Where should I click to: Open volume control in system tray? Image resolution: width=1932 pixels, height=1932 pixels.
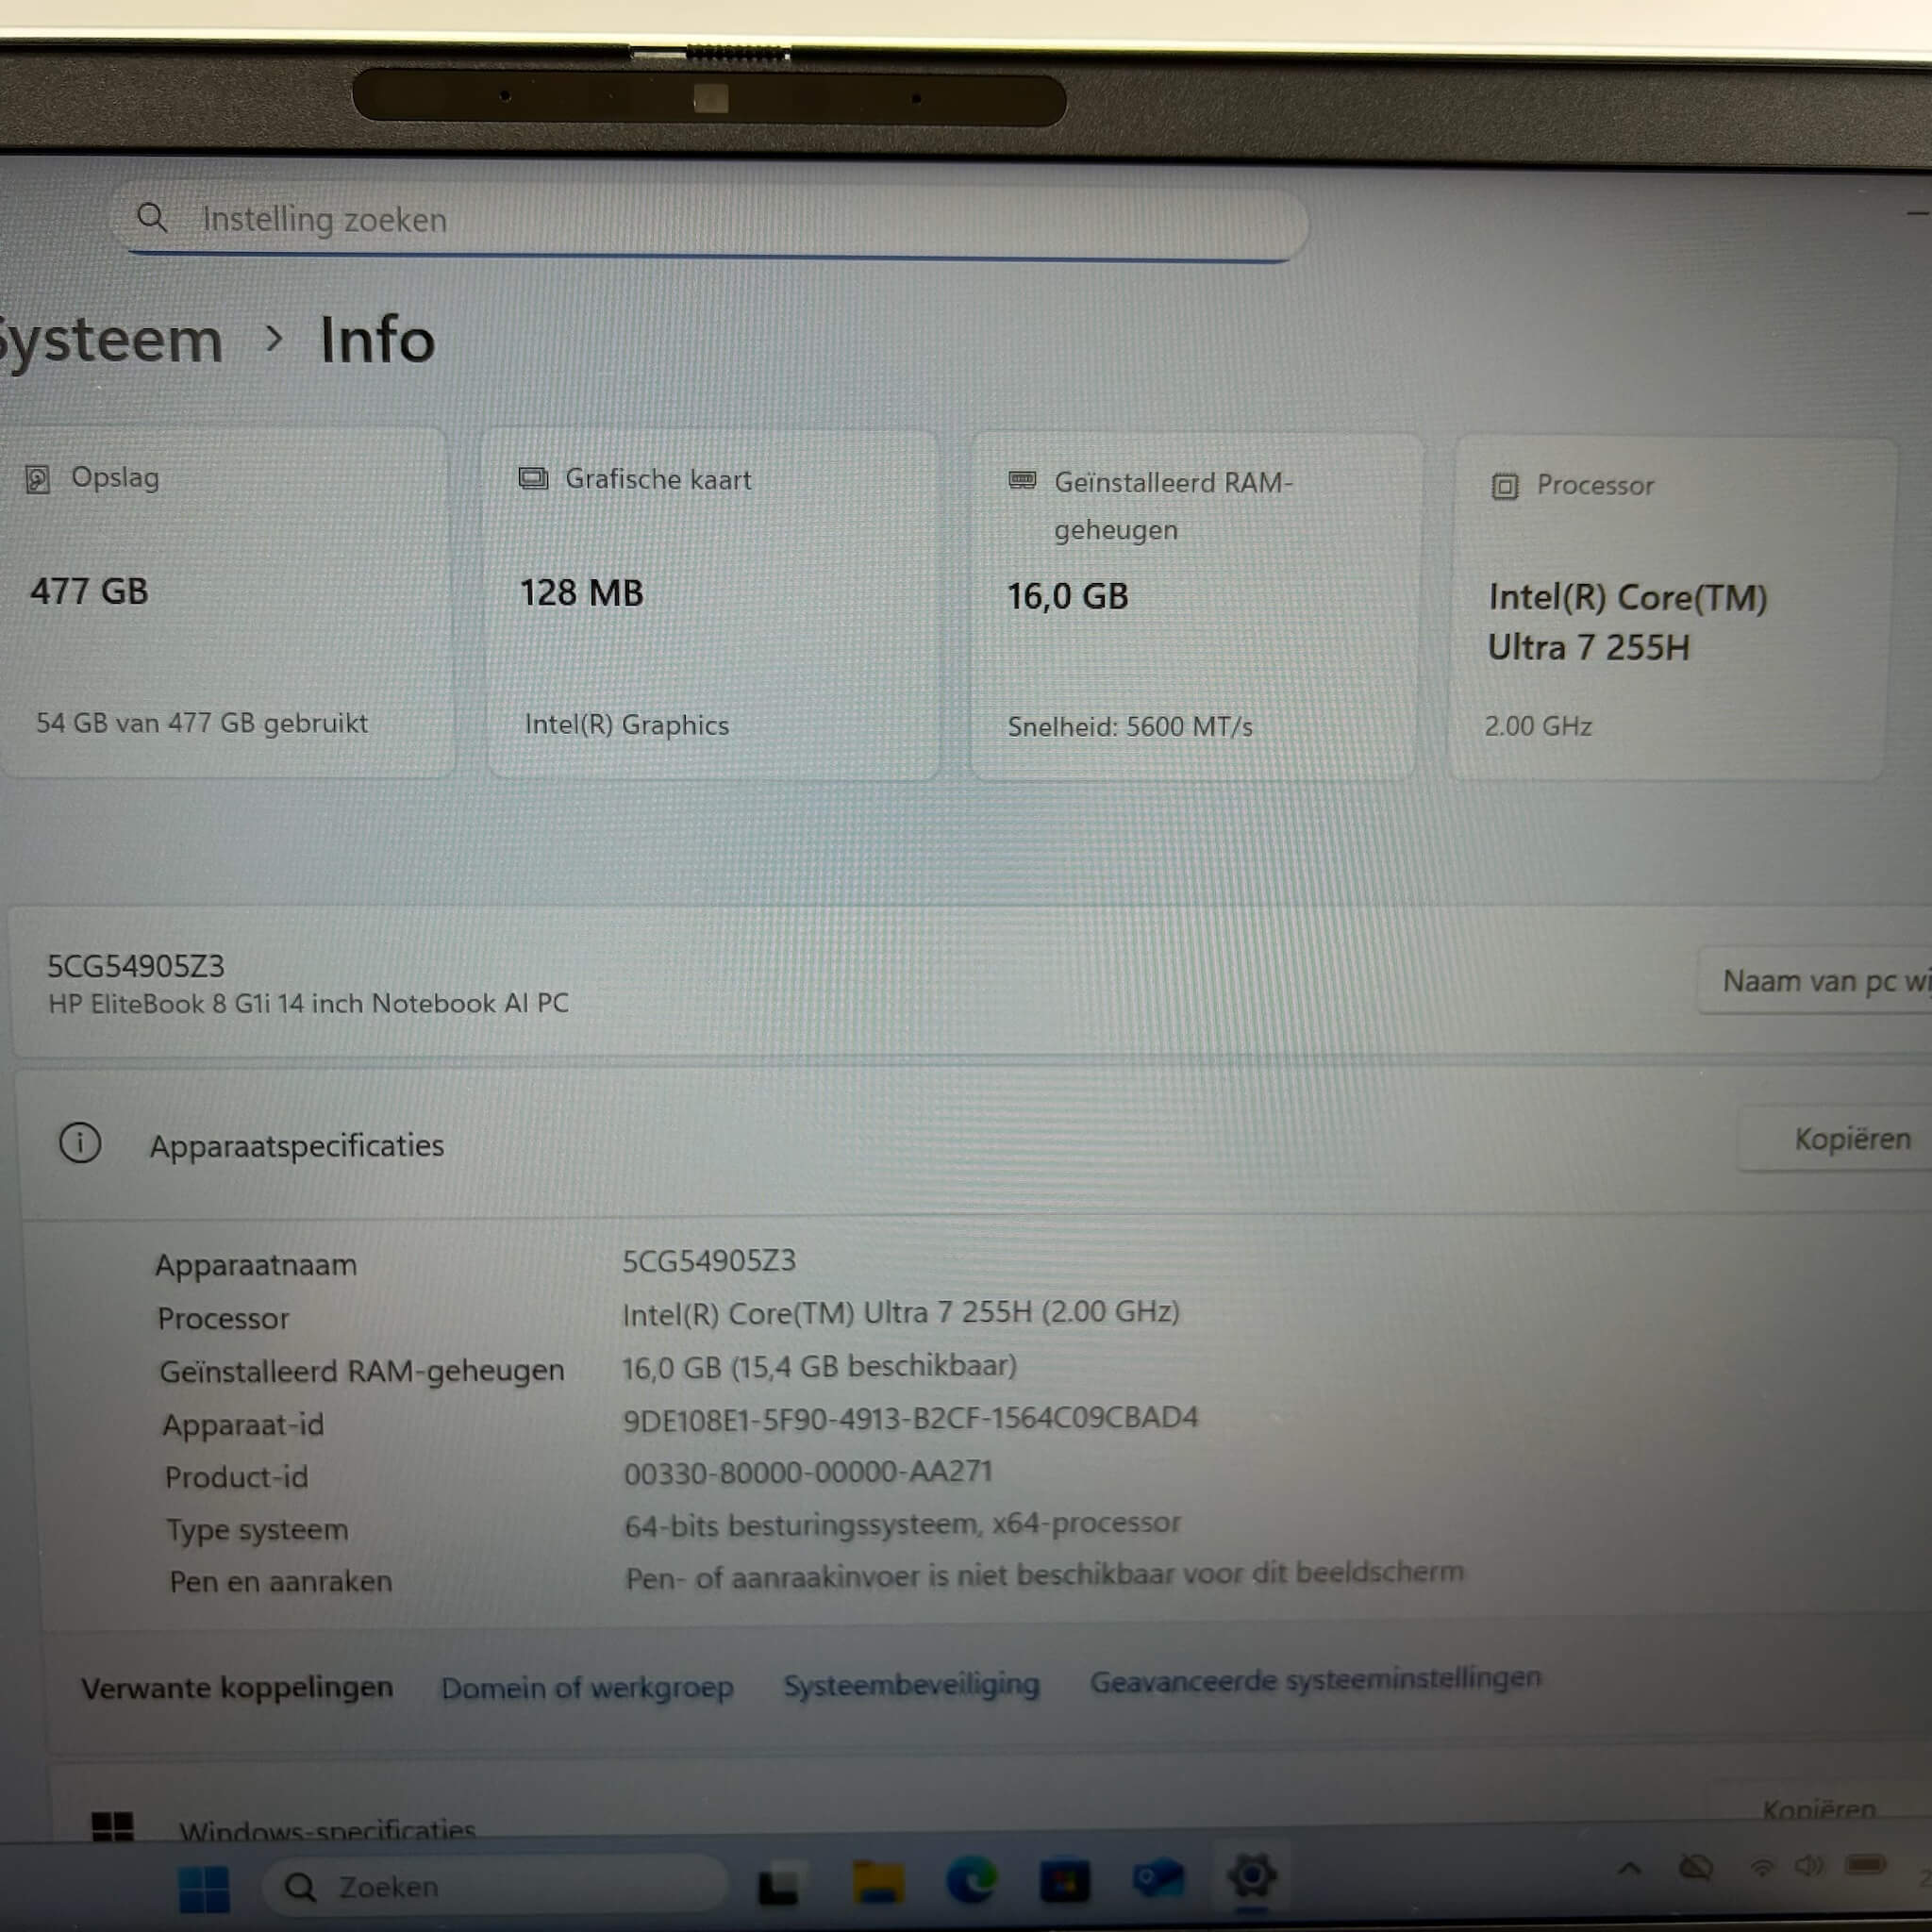pos(1808,1866)
